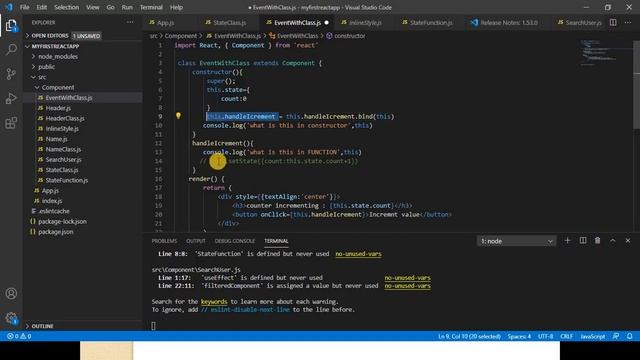Open notifications bell in status bar
The image size is (640, 360).
[629, 336]
